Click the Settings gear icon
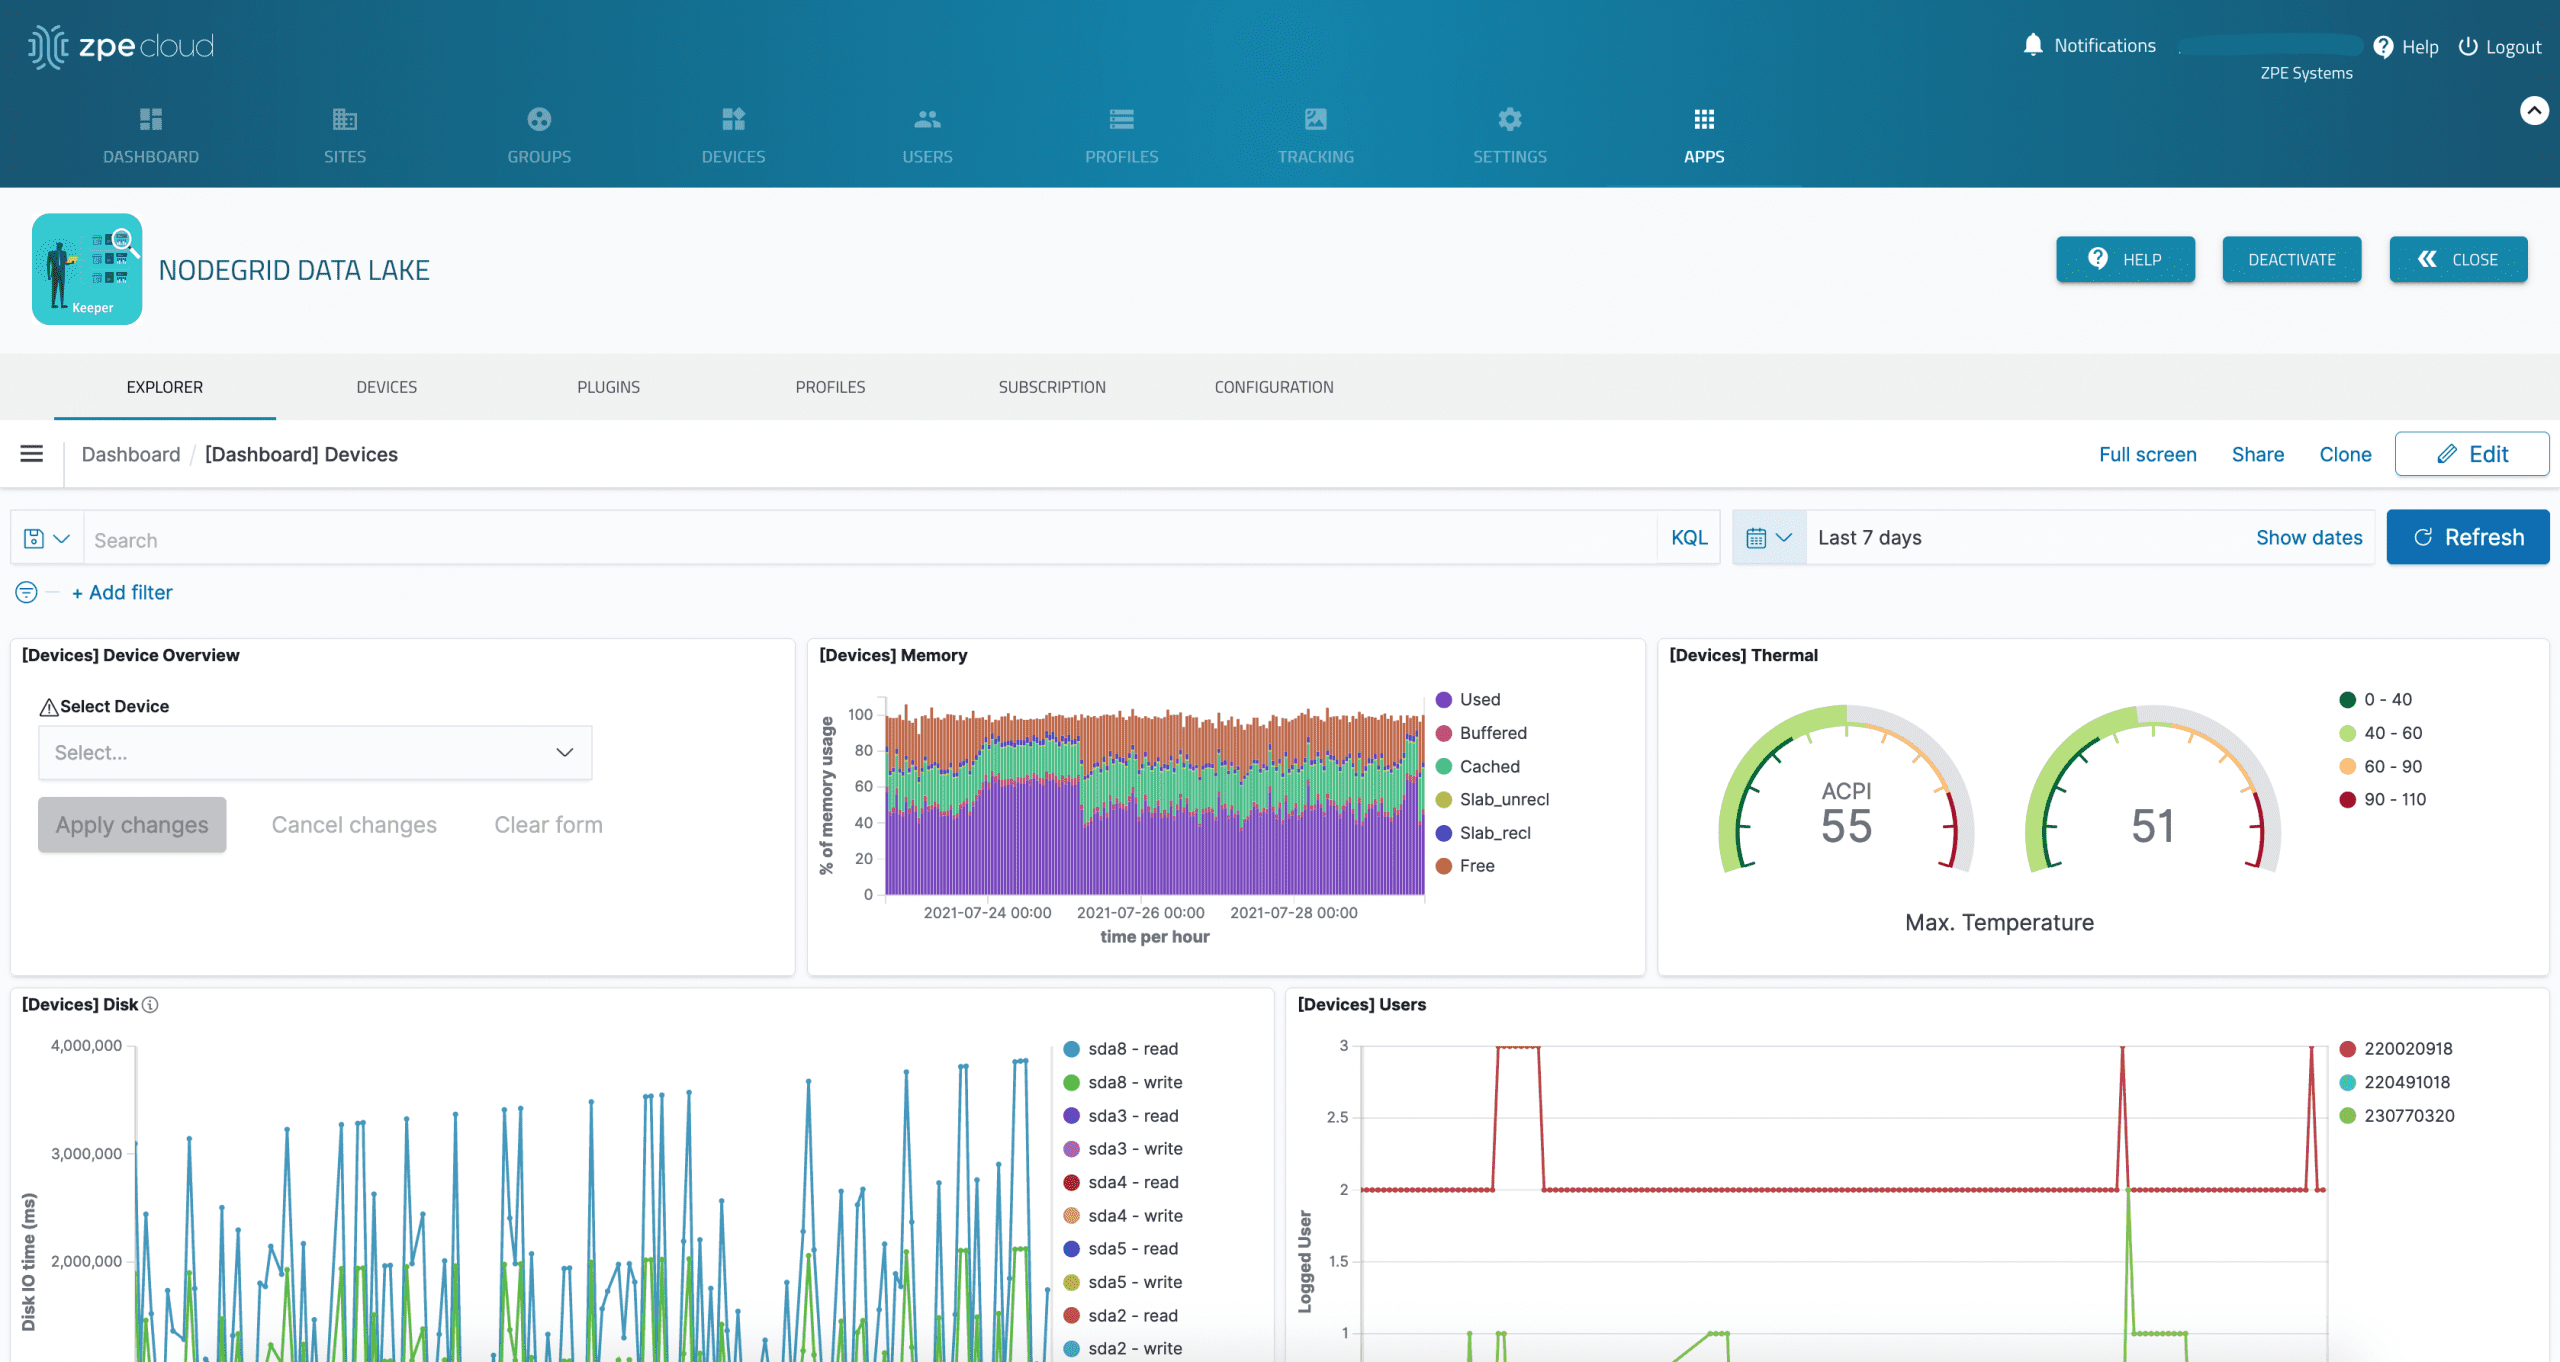 coord(1510,119)
